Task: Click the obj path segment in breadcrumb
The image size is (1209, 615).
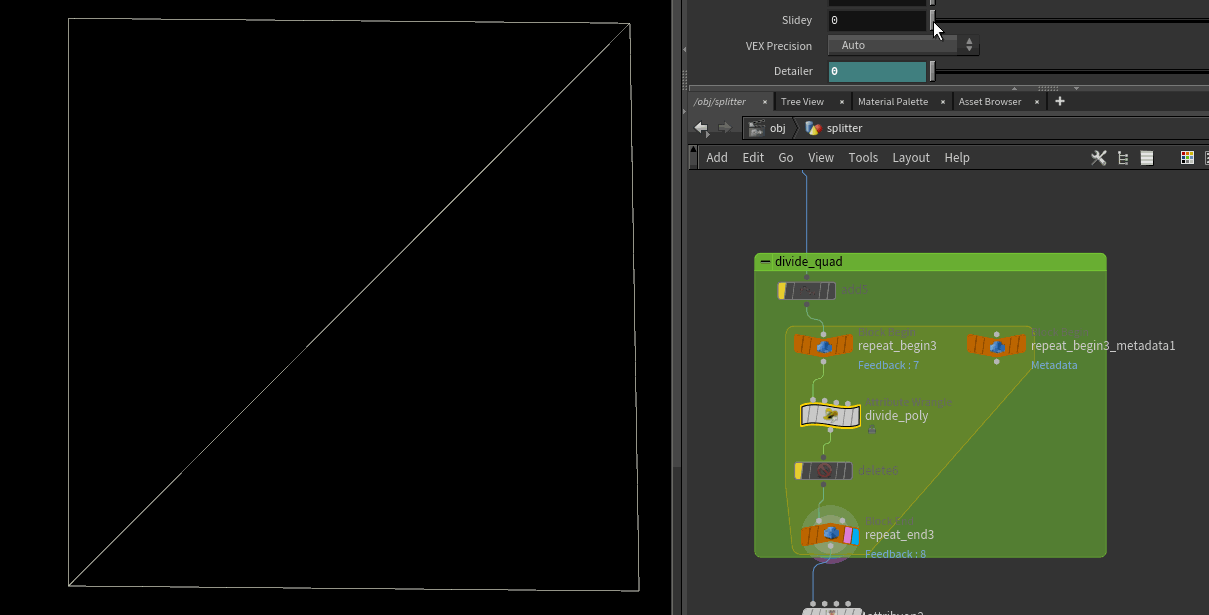Action: click(777, 128)
